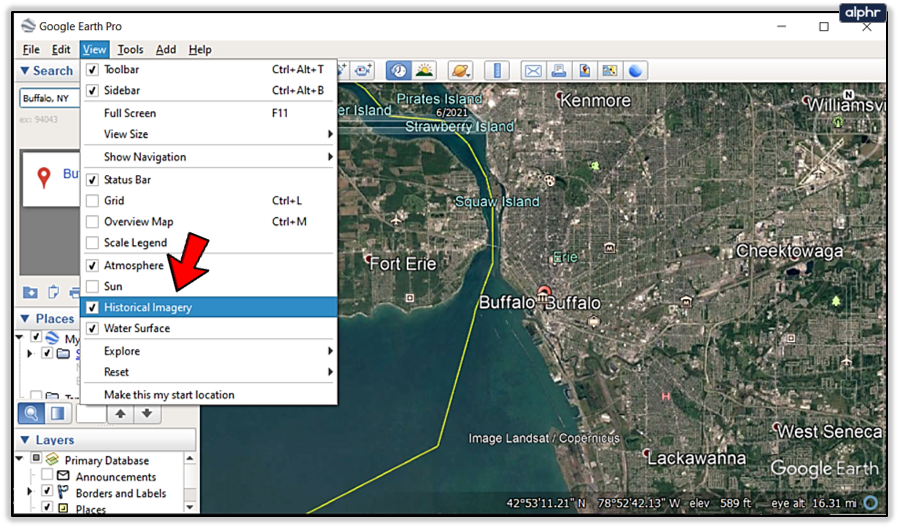Open the Edit menu
The height and width of the screenshot is (528, 899).
[61, 49]
